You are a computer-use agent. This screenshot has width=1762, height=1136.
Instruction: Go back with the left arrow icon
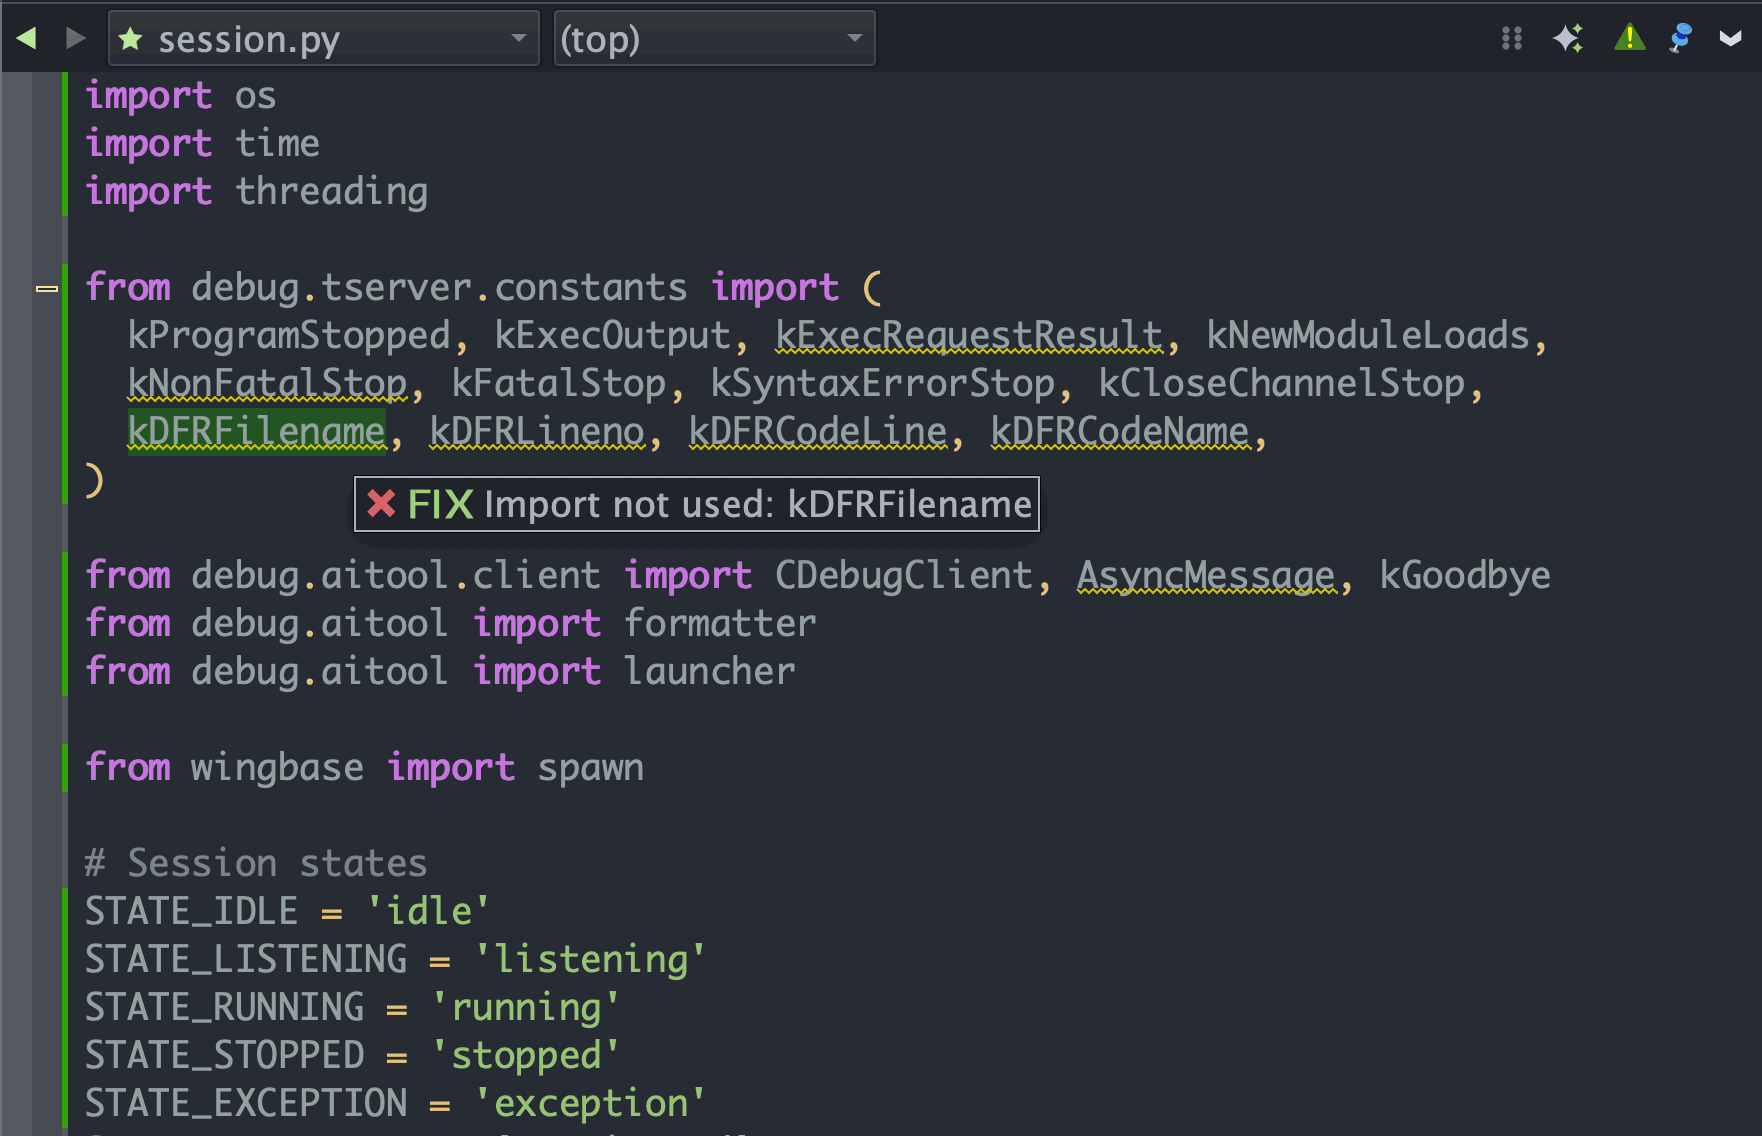tap(27, 38)
